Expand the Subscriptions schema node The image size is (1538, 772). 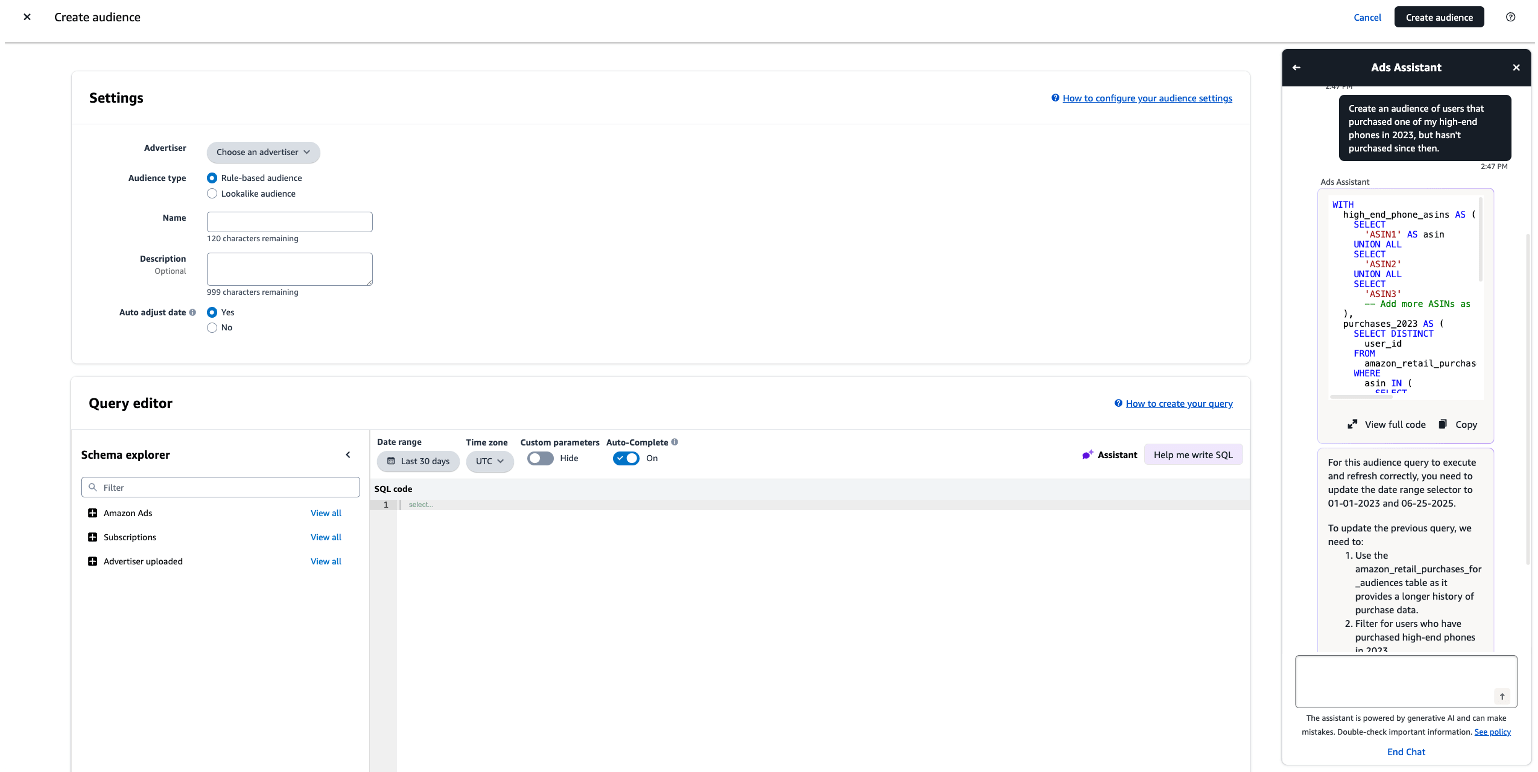pos(93,537)
